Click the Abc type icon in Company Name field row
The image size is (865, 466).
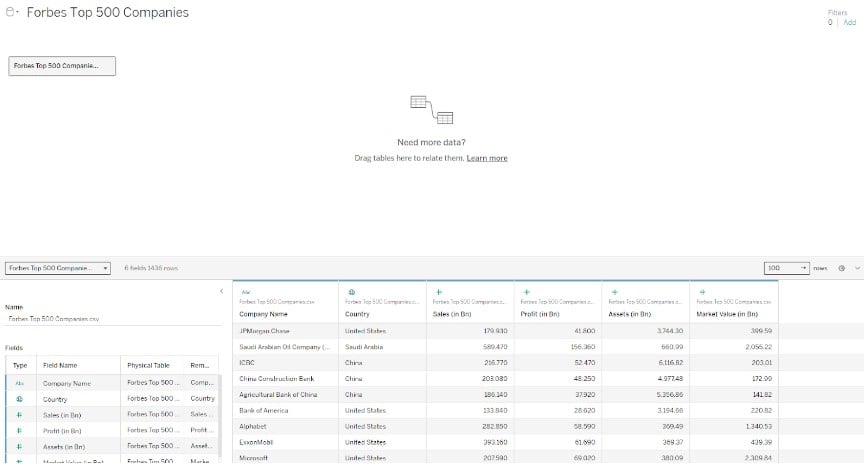click(x=19, y=383)
